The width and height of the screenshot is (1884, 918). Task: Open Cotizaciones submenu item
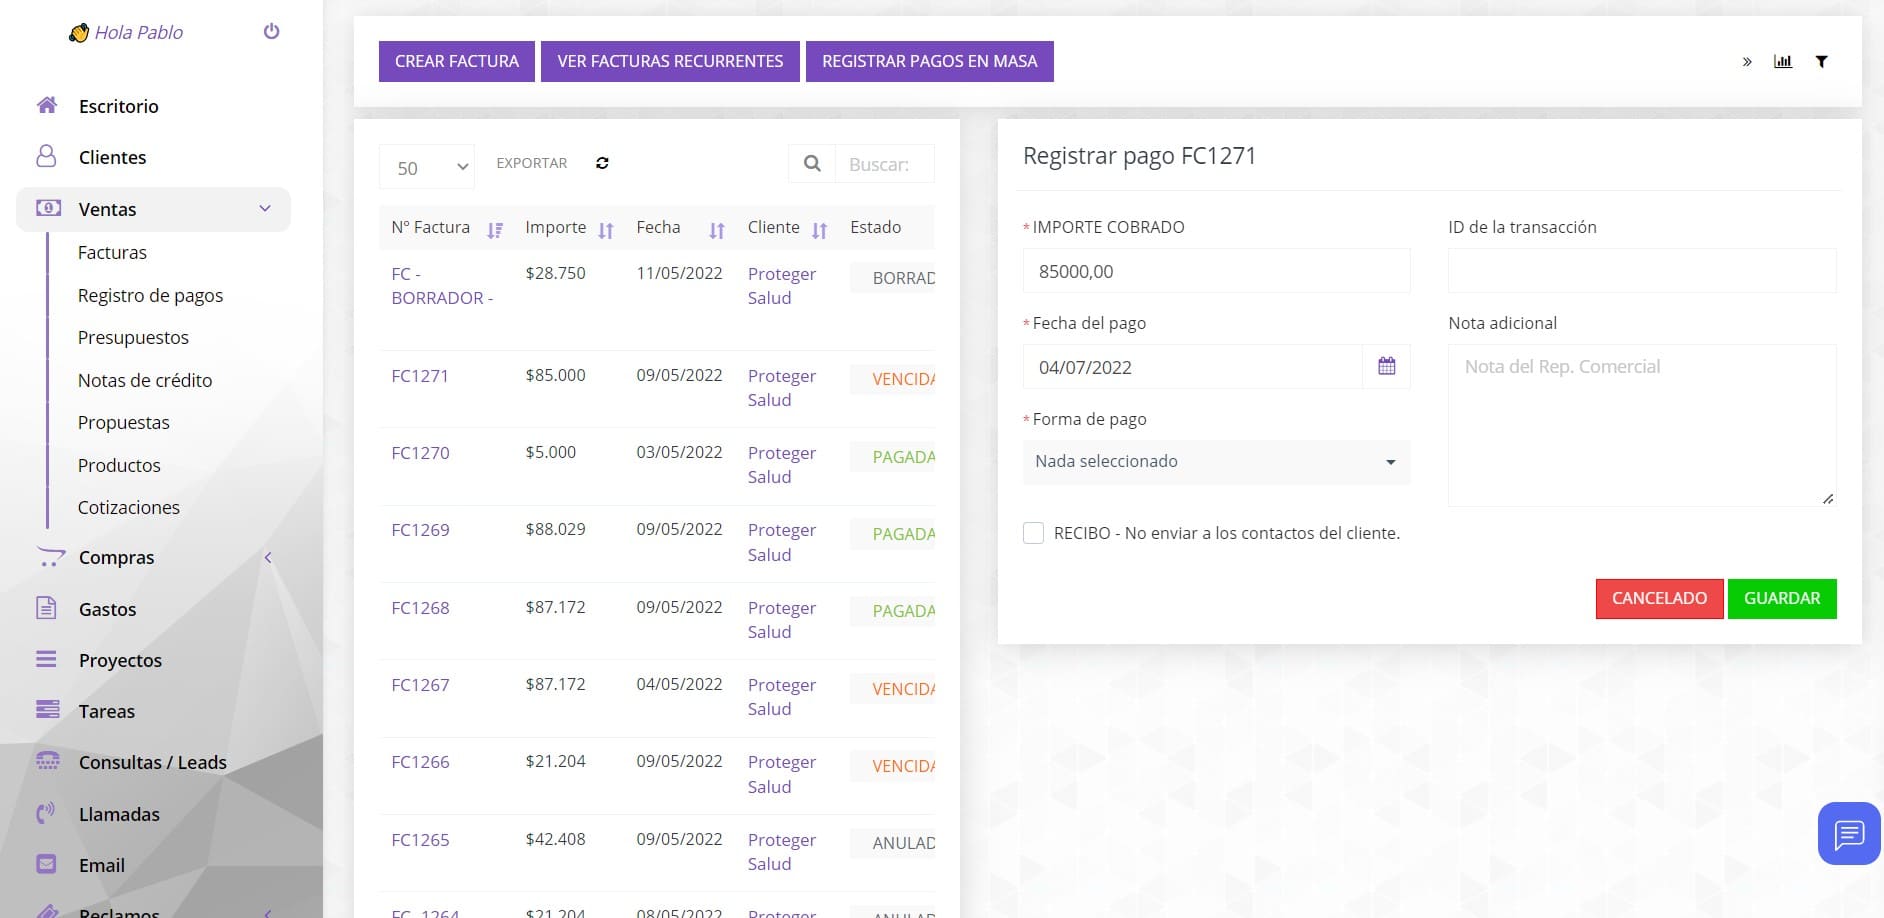click(x=129, y=507)
